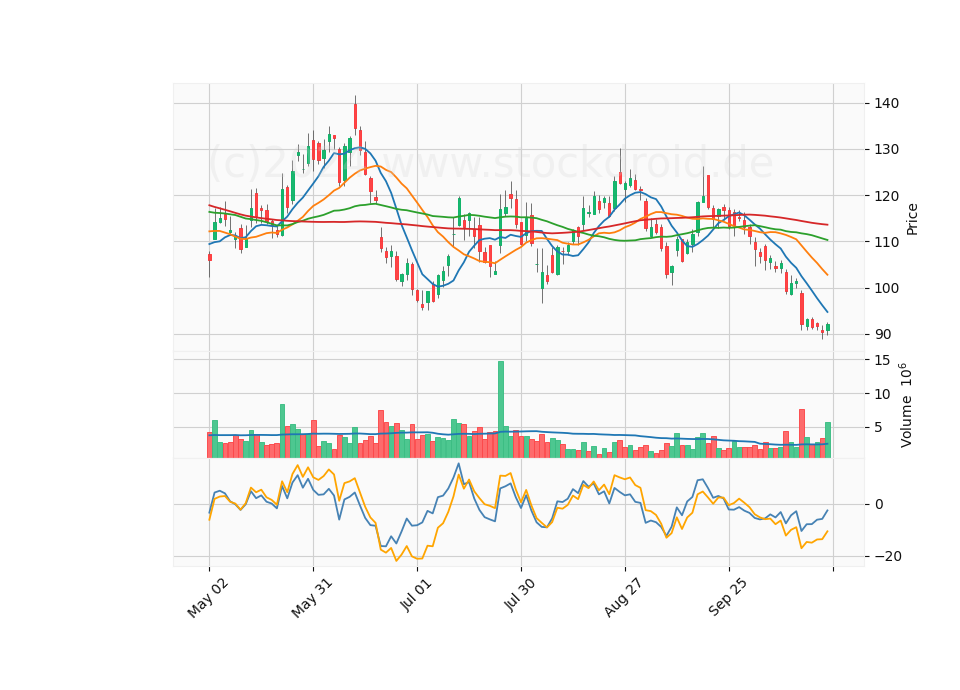The height and width of the screenshot is (690, 960).
Task: Click the 130 price axis label
Action: click(887, 149)
